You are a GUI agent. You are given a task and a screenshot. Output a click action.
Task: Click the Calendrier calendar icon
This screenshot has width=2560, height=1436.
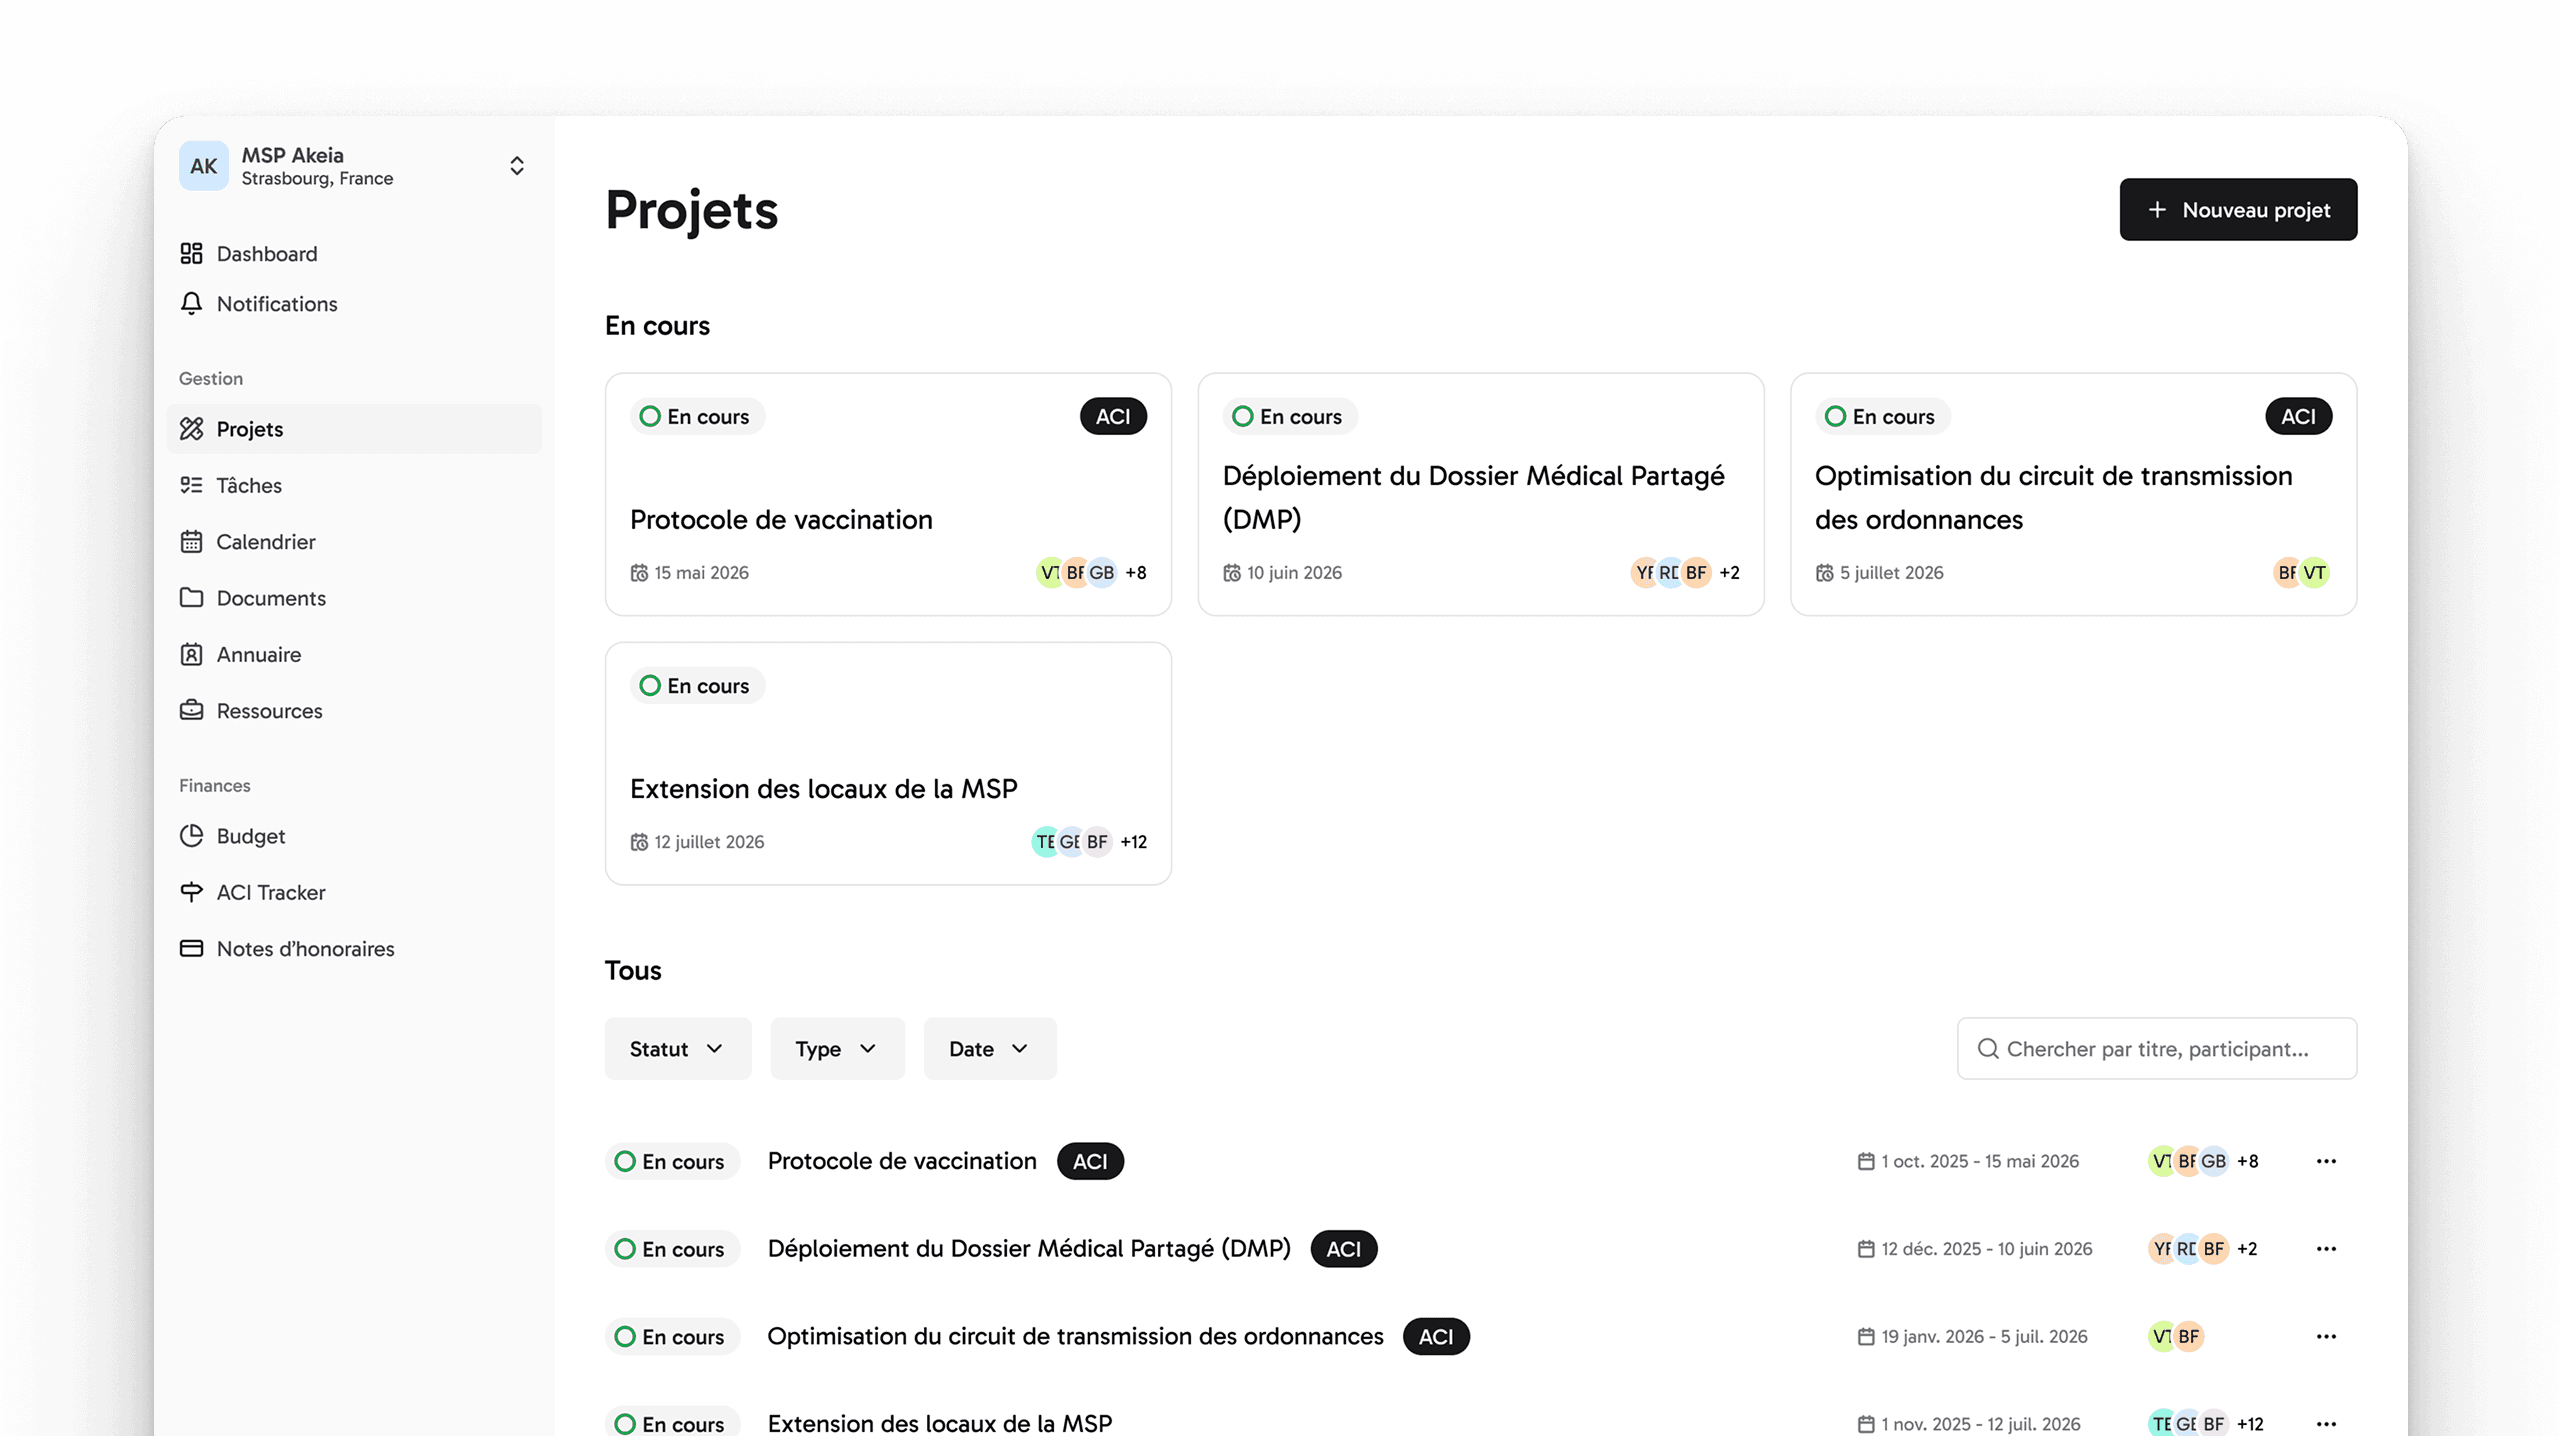tap(191, 541)
